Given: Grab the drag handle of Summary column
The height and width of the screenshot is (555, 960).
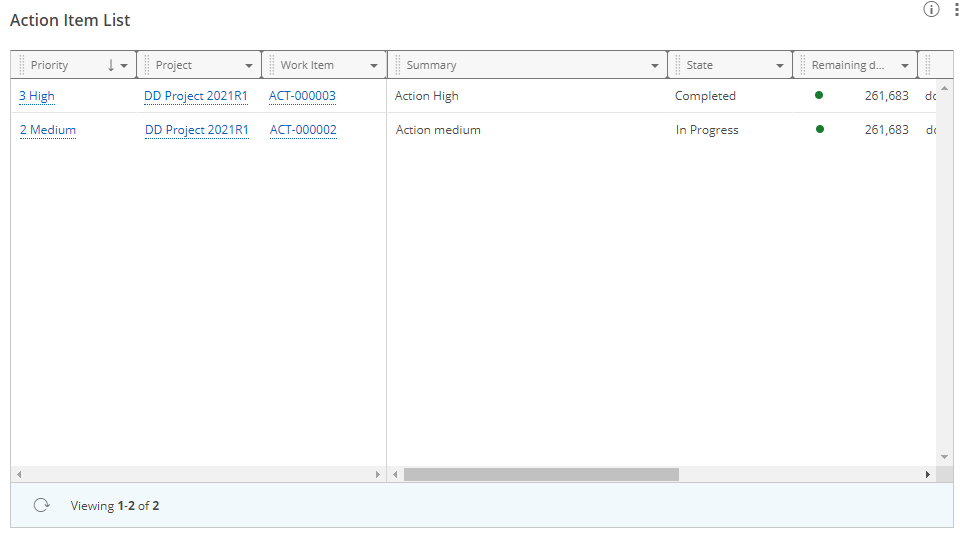Looking at the screenshot, I should pos(397,65).
